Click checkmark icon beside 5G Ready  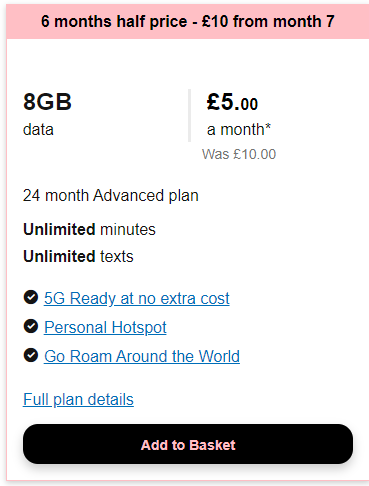click(x=31, y=297)
